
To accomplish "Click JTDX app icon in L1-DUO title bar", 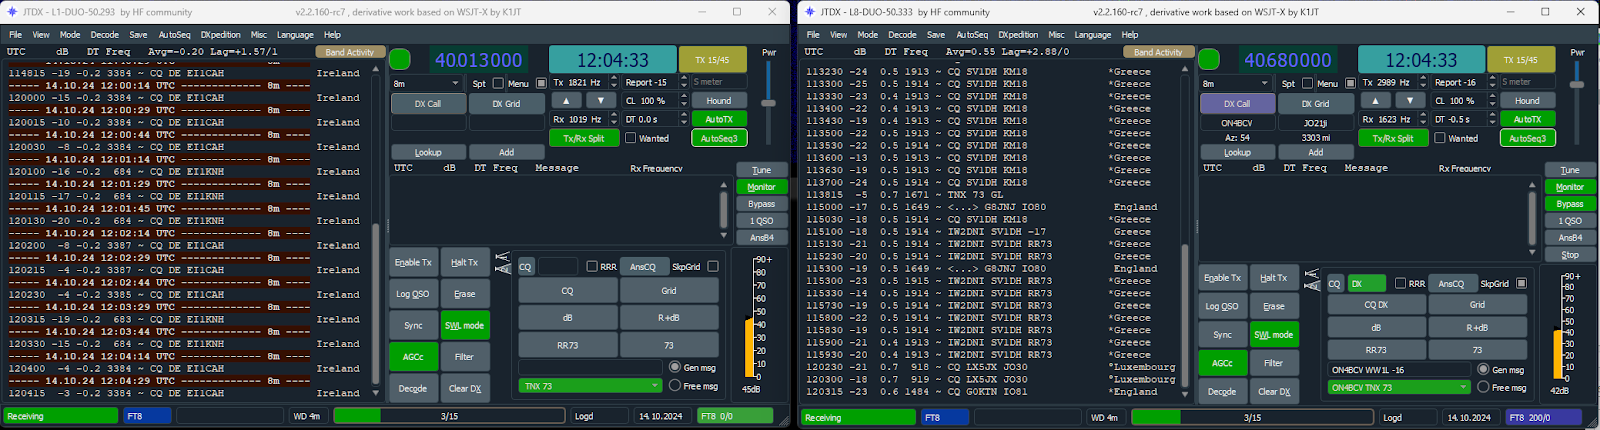I will [x=11, y=12].
